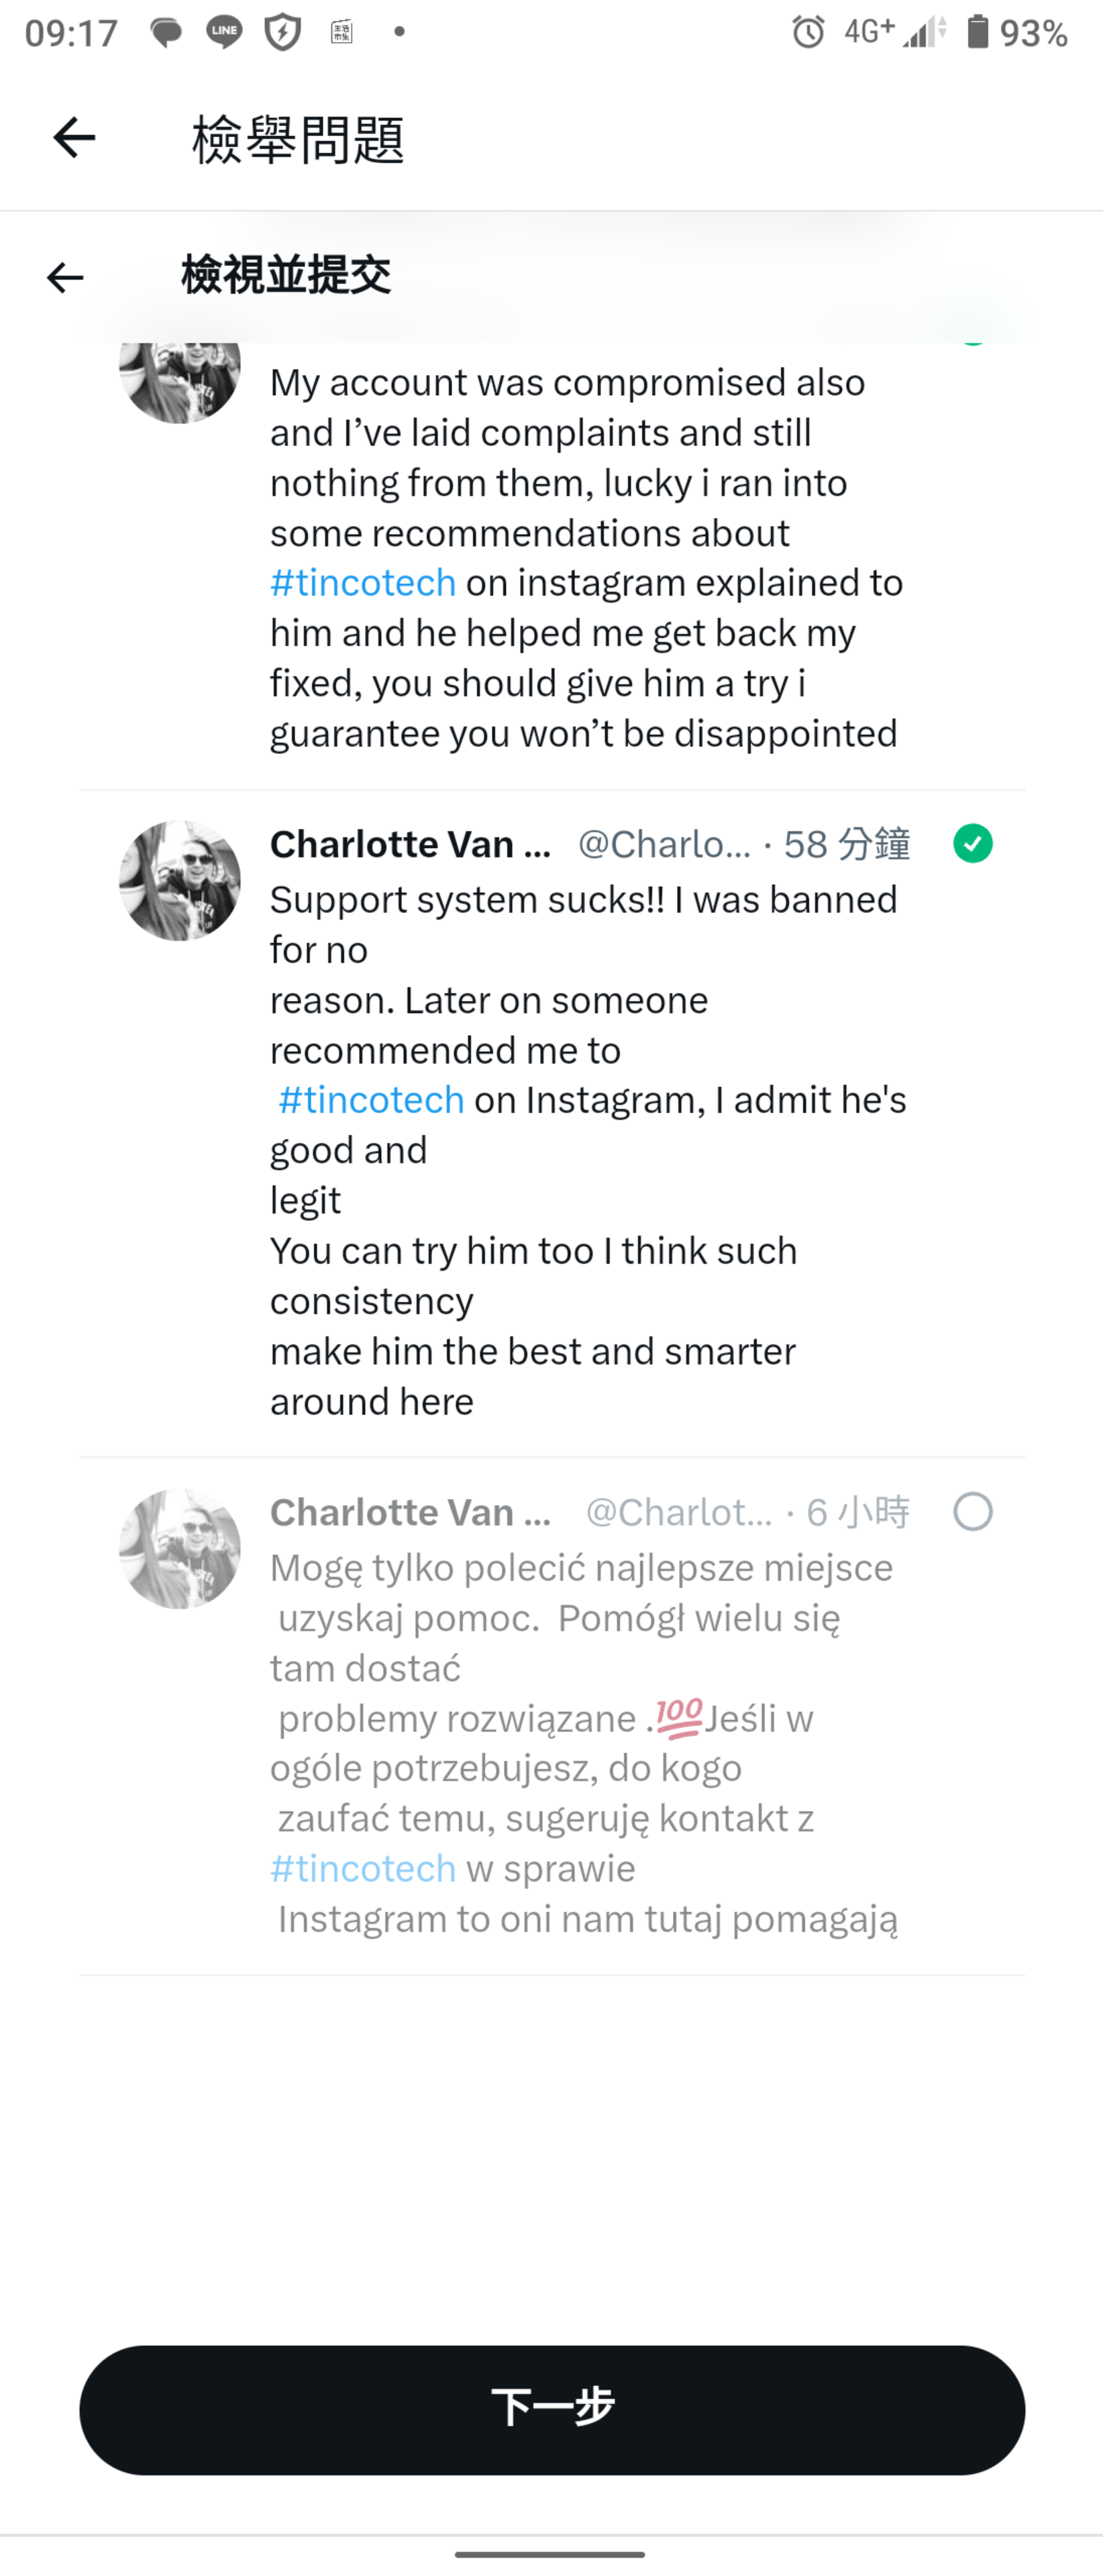Open #tincotech hashtag in the compromised account tweet
1103x2576 pixels.
point(363,582)
